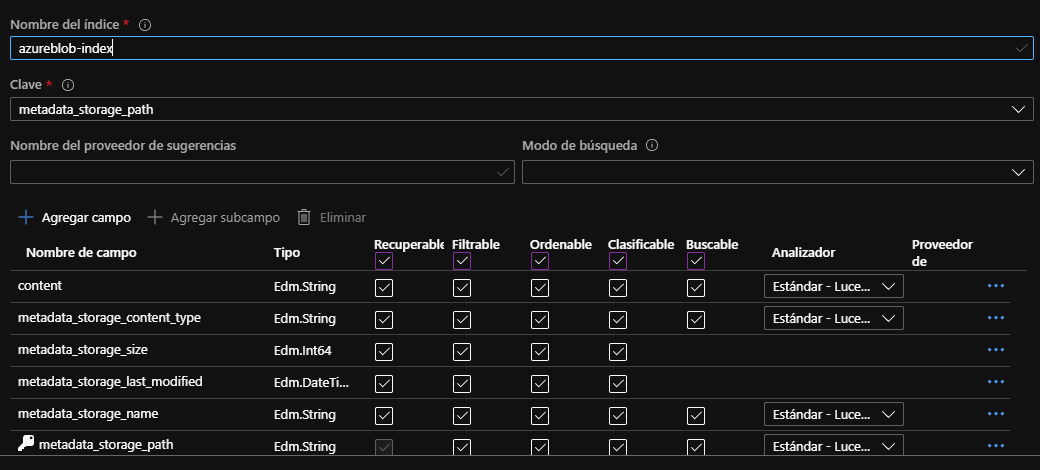This screenshot has height=470, width=1040.
Task: Uncheck Buscable for metadata_storage_name
Action: click(696, 416)
